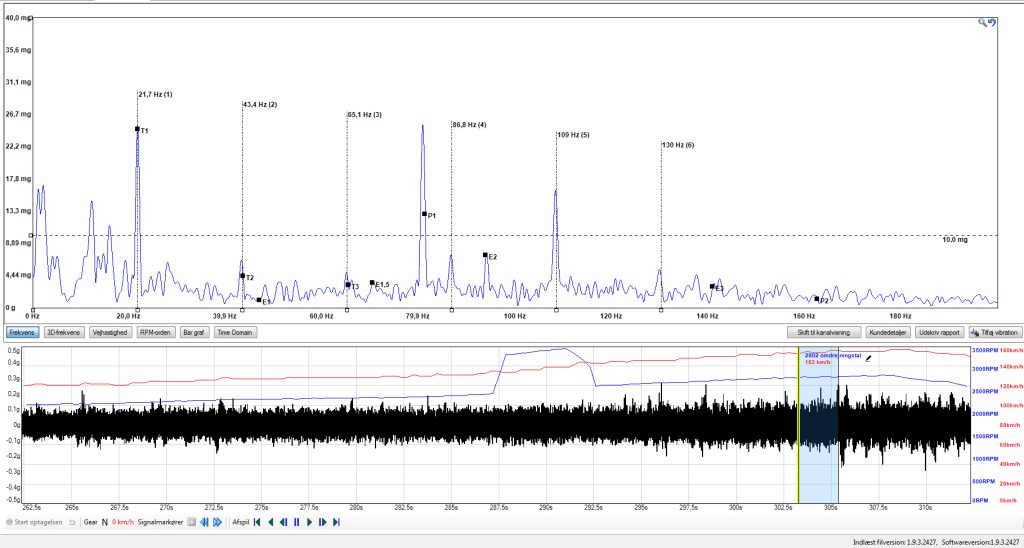
Task: Skip playback to the start
Action: coord(257,523)
